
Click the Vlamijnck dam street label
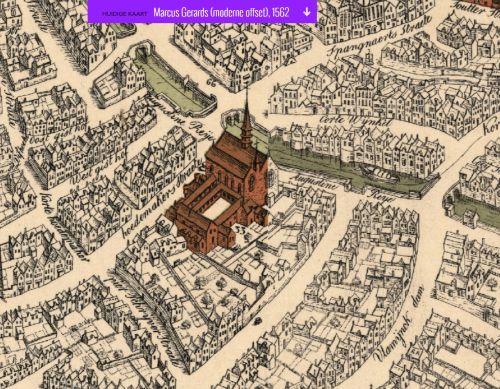click(x=400, y=325)
